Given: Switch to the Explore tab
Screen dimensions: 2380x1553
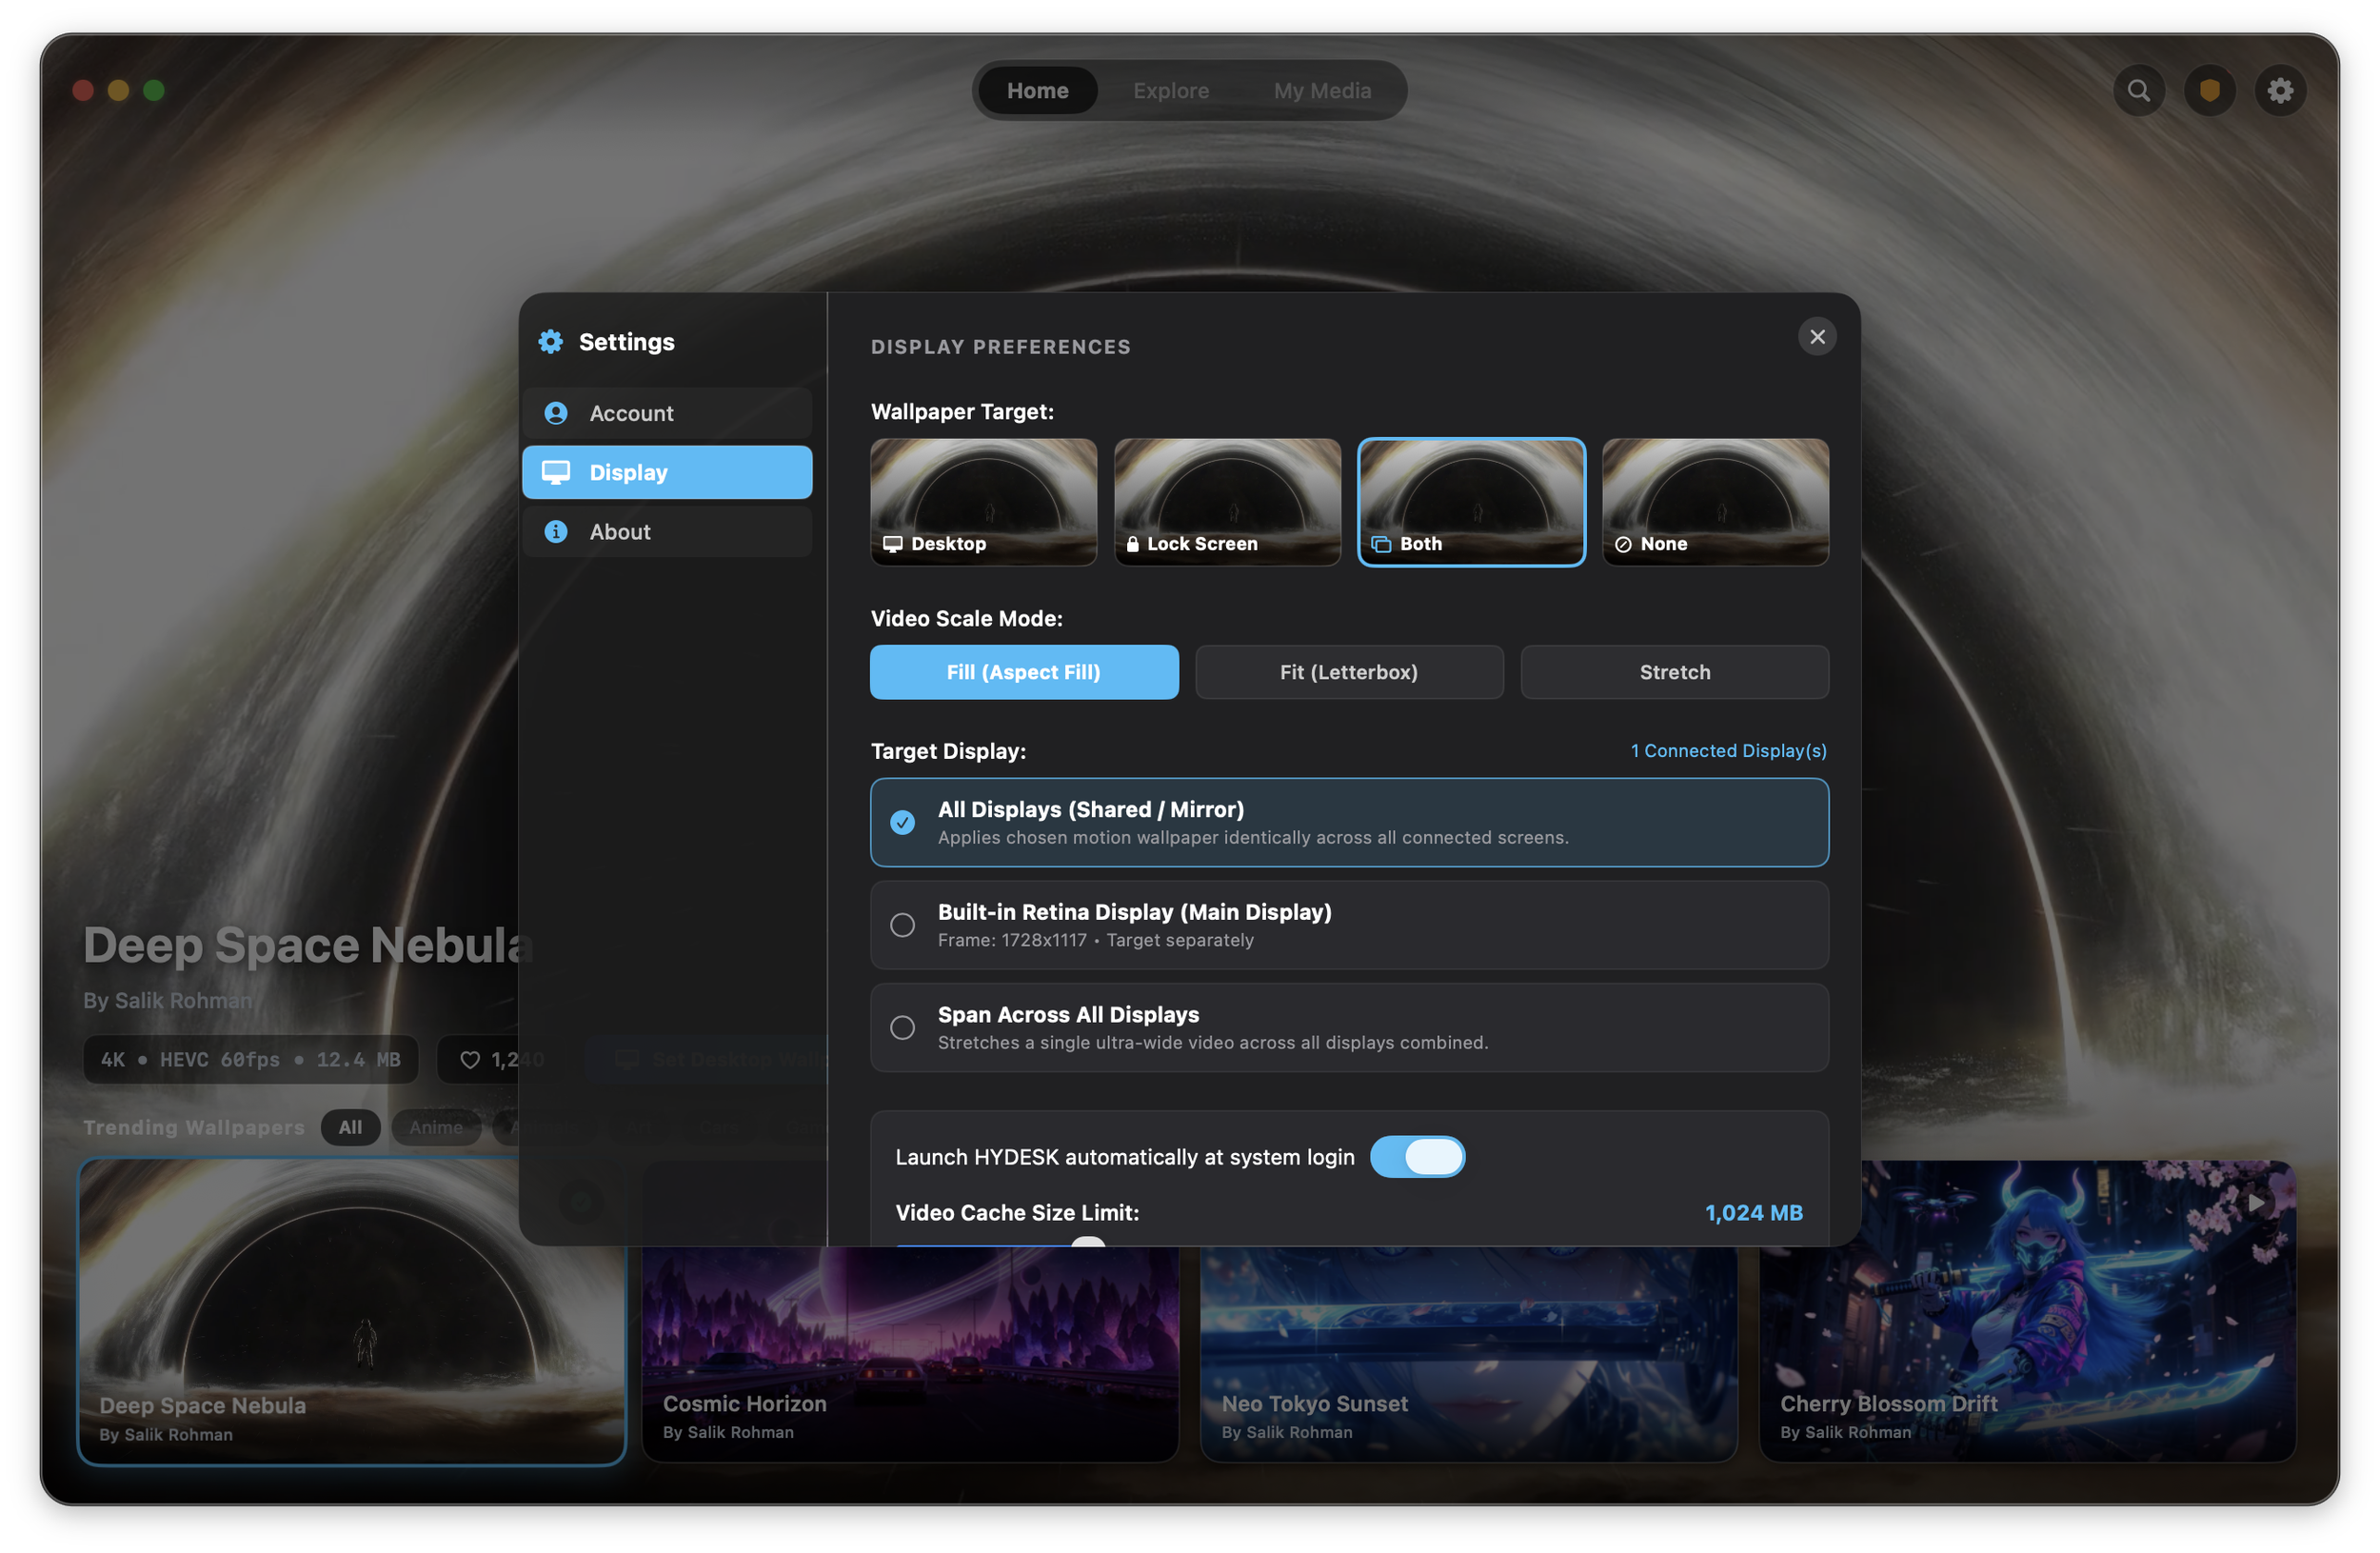Looking at the screenshot, I should pos(1171,91).
